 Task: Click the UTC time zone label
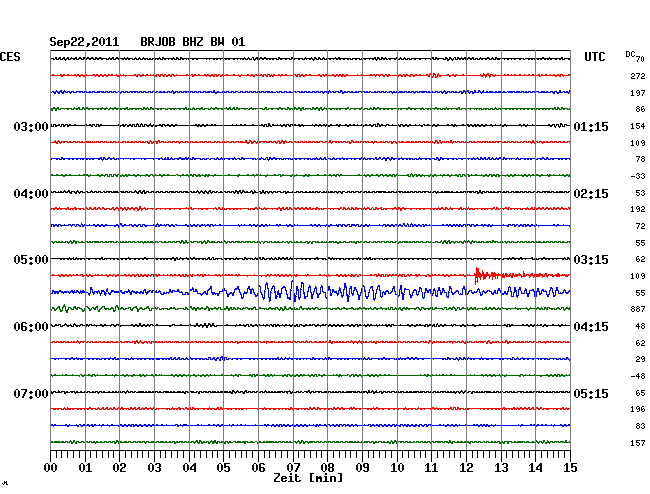pos(594,57)
